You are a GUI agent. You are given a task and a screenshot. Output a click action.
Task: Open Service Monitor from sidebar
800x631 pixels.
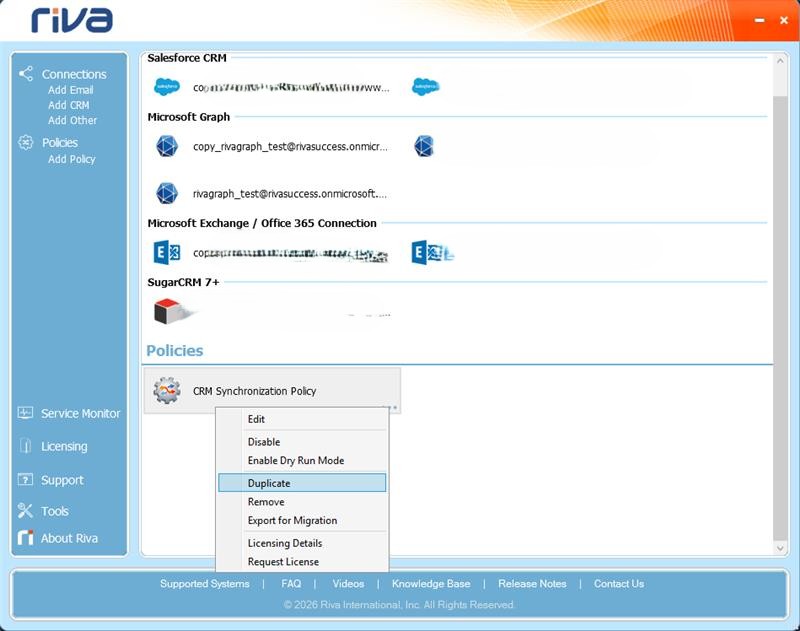tap(81, 413)
